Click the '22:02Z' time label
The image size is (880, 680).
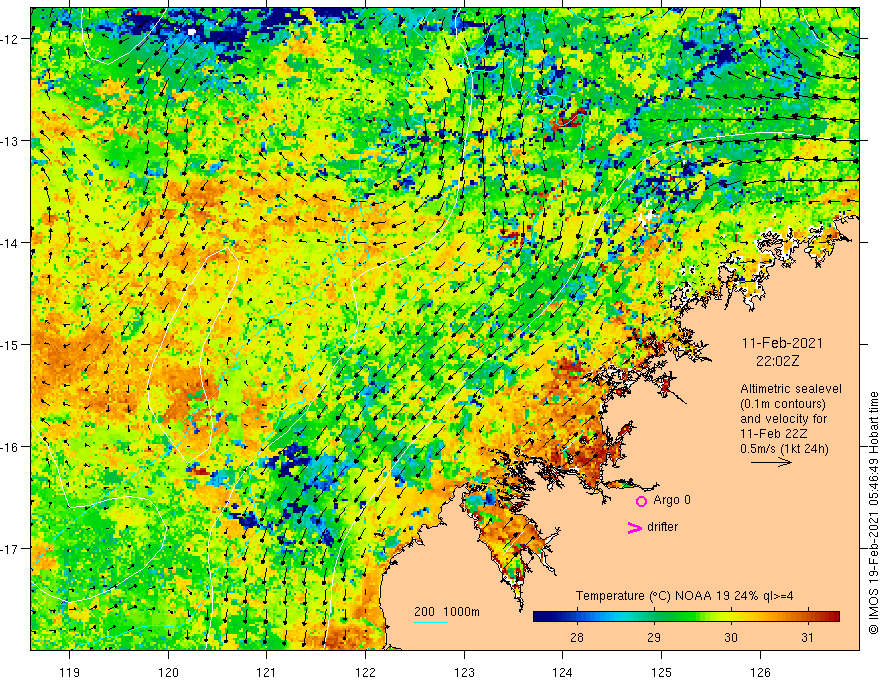[x=777, y=361]
